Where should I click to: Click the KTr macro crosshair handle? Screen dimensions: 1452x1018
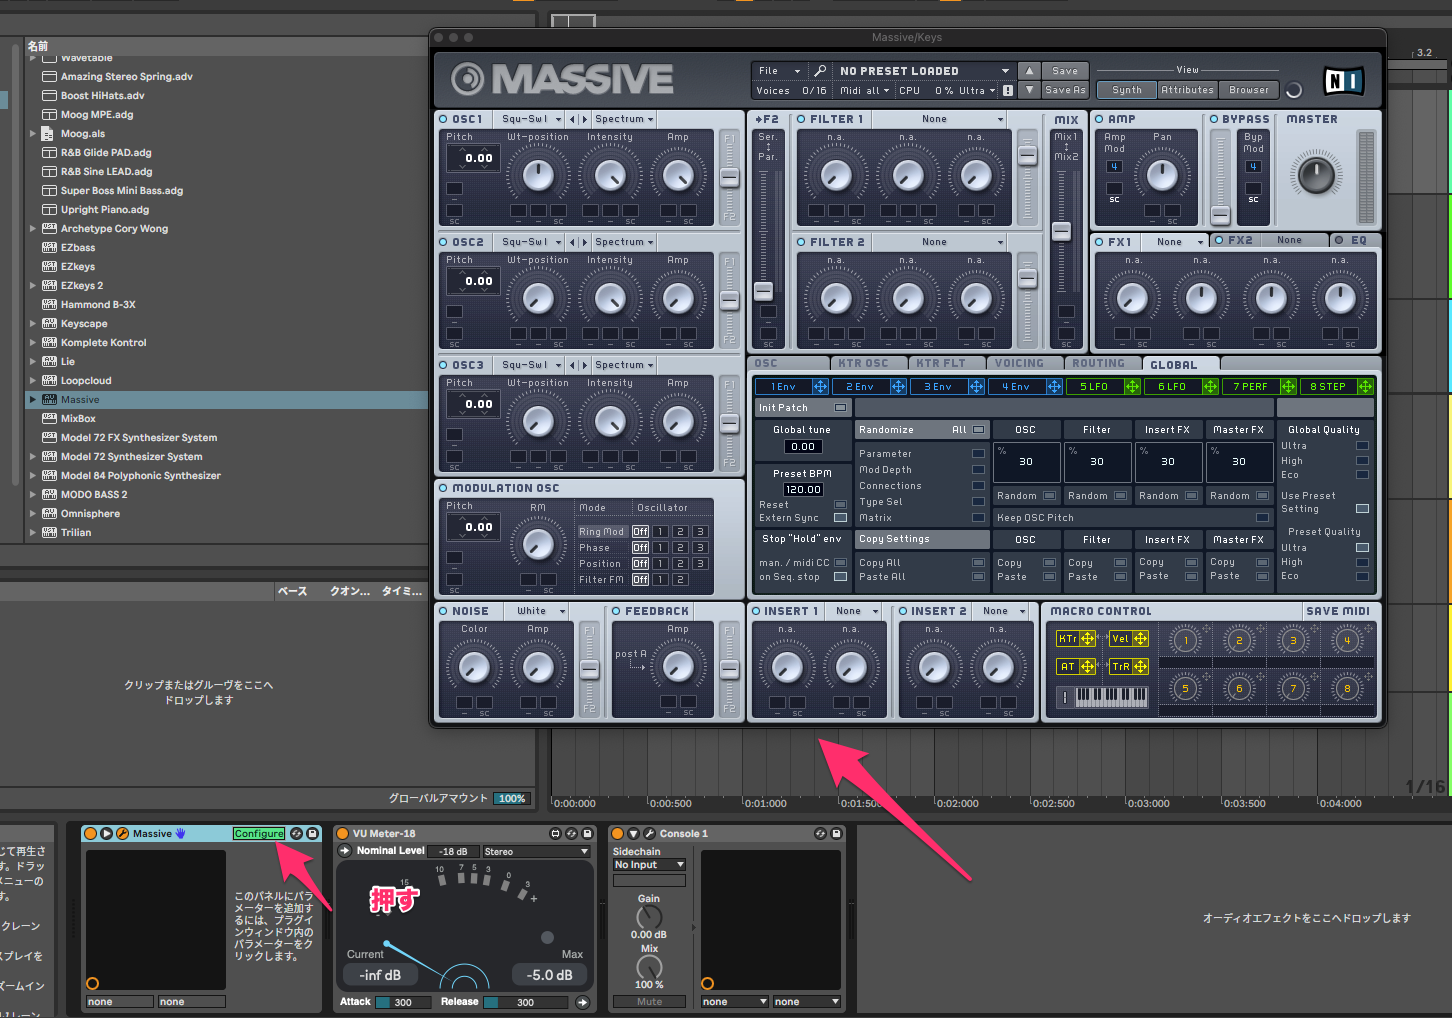[x=1087, y=639]
